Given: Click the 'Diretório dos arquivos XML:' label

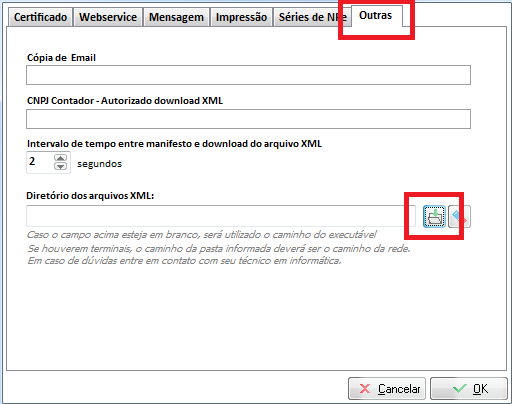Looking at the screenshot, I should (90, 196).
